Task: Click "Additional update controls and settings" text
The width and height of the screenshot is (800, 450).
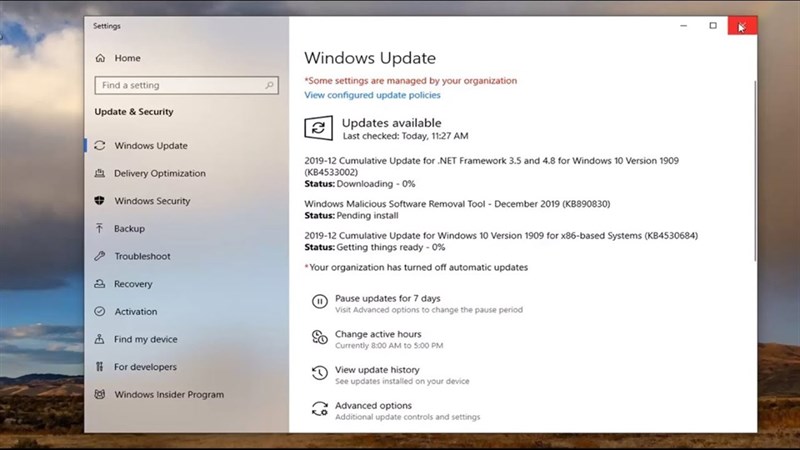Action: point(408,417)
